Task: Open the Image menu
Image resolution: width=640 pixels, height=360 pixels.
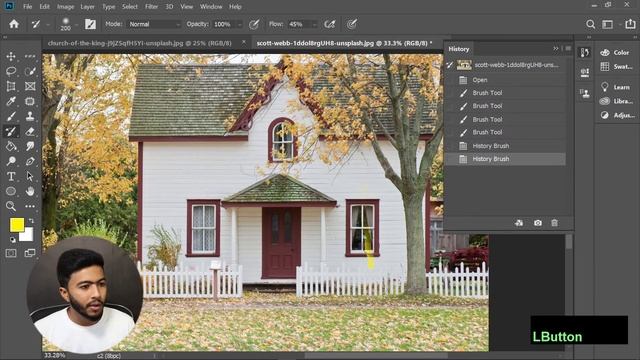Action: (x=65, y=7)
